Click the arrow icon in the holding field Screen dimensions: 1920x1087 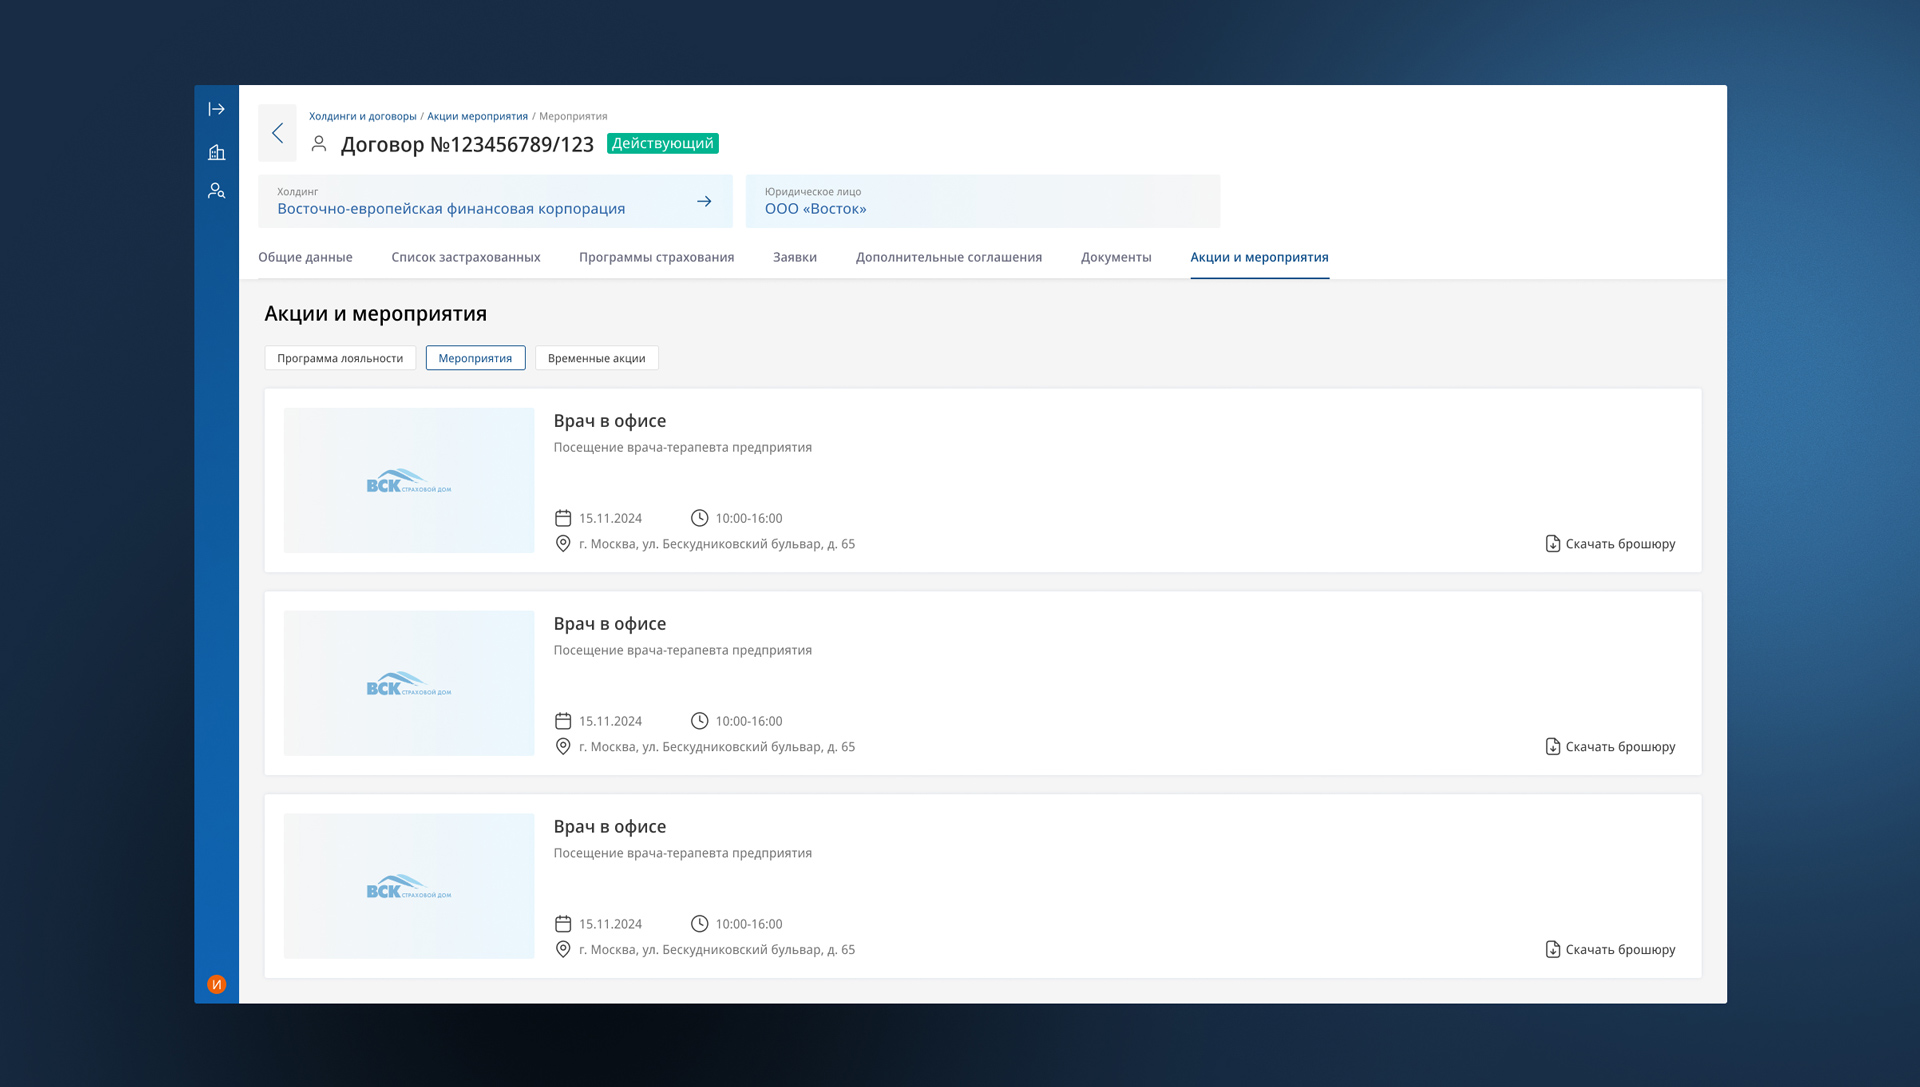point(704,201)
